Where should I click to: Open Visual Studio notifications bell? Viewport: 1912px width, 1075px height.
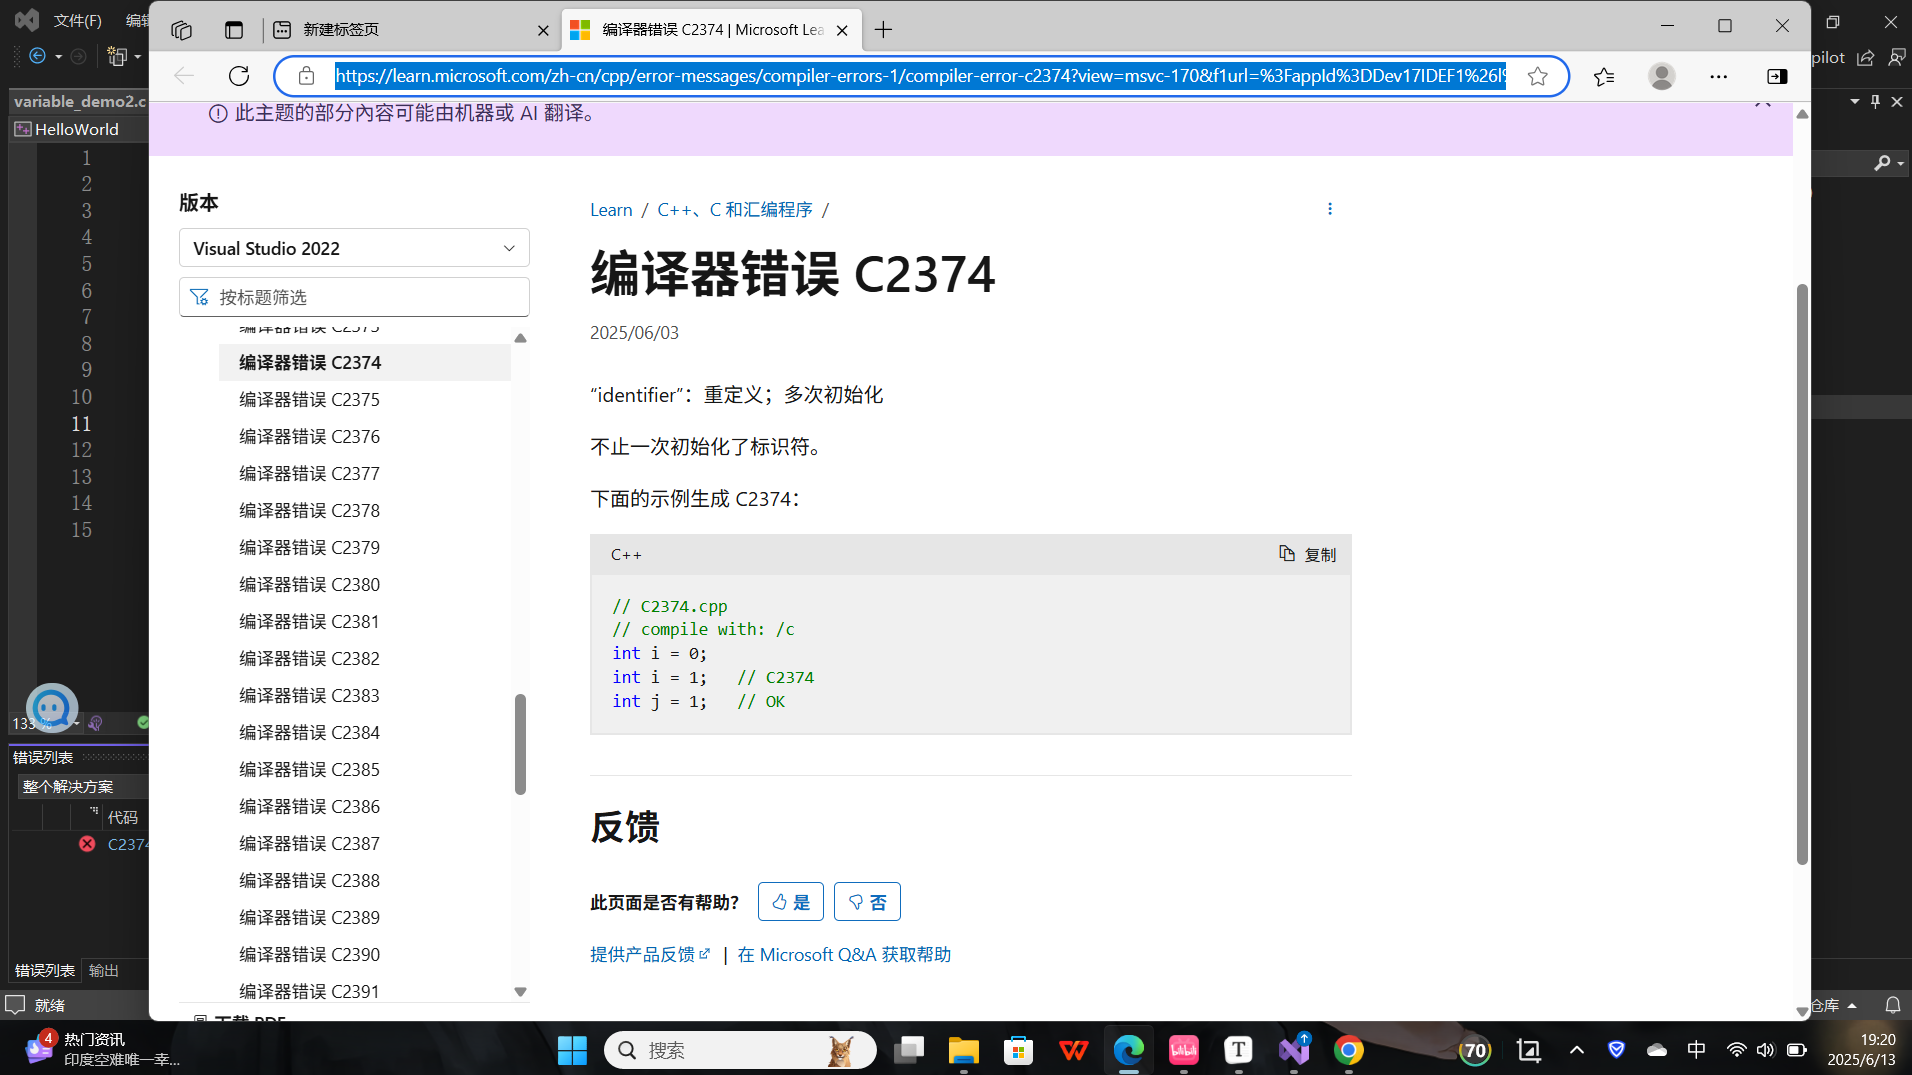click(1893, 1005)
